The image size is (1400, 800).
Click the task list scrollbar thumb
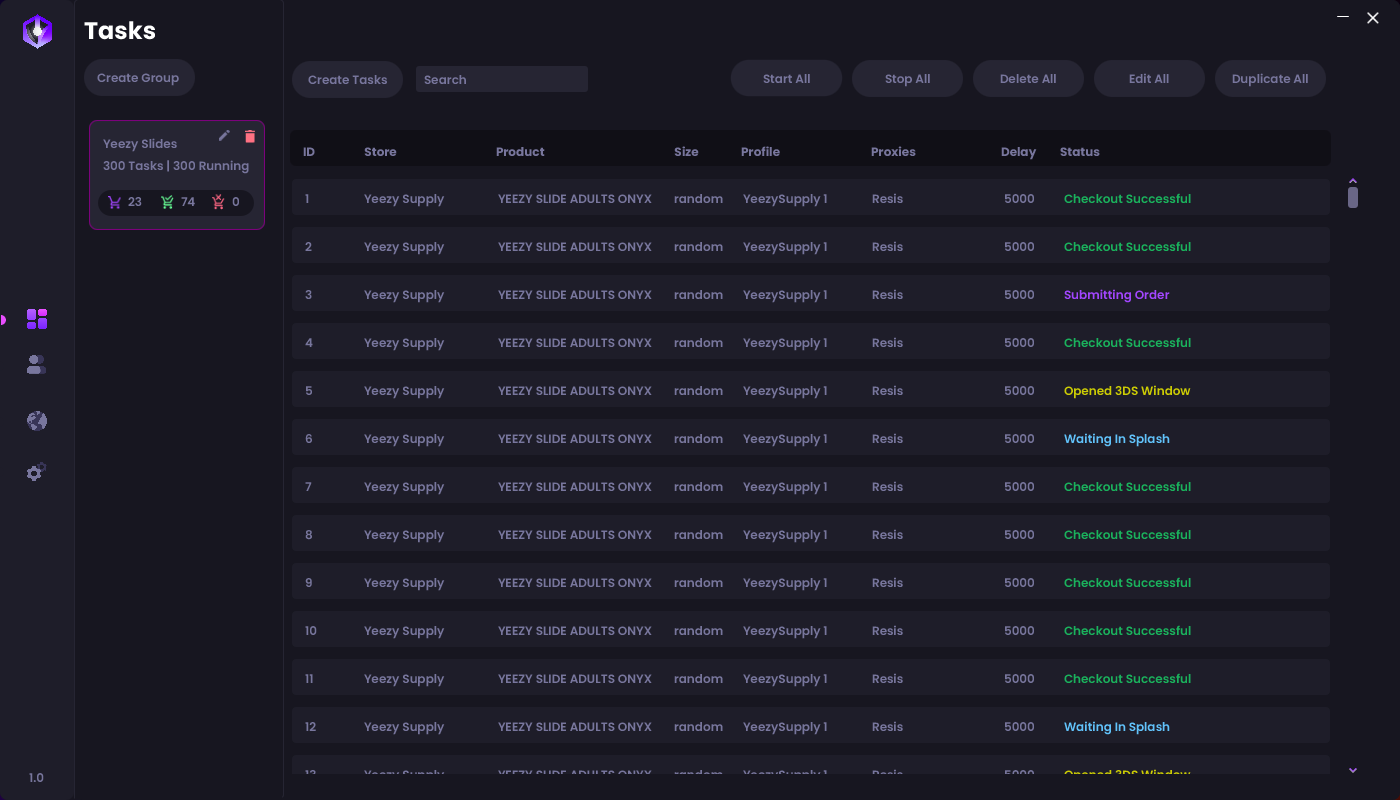click(x=1353, y=198)
